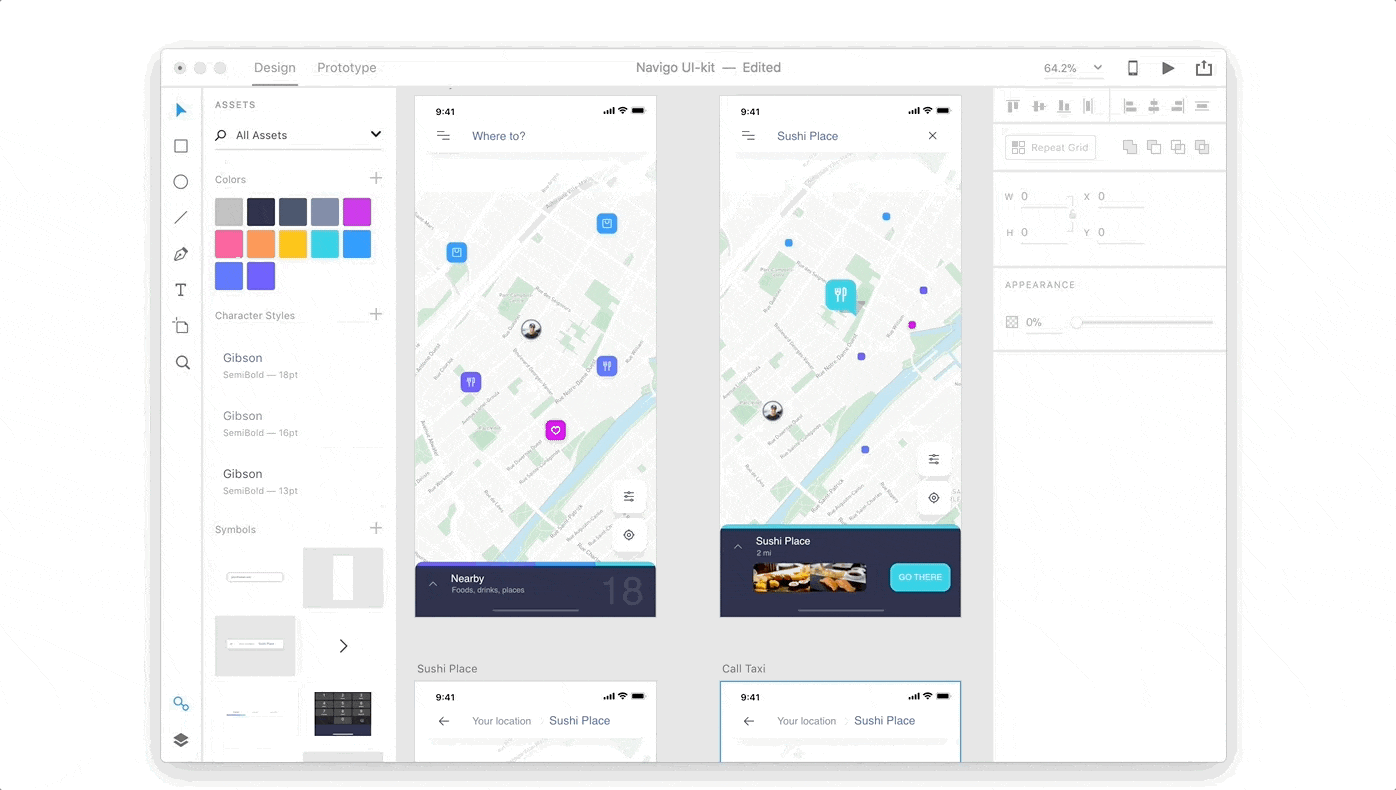
Task: Align selected objects to bottom
Action: [1064, 106]
